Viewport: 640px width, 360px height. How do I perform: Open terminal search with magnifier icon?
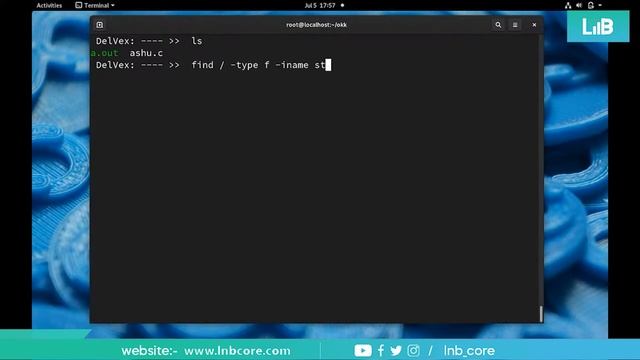(498, 25)
